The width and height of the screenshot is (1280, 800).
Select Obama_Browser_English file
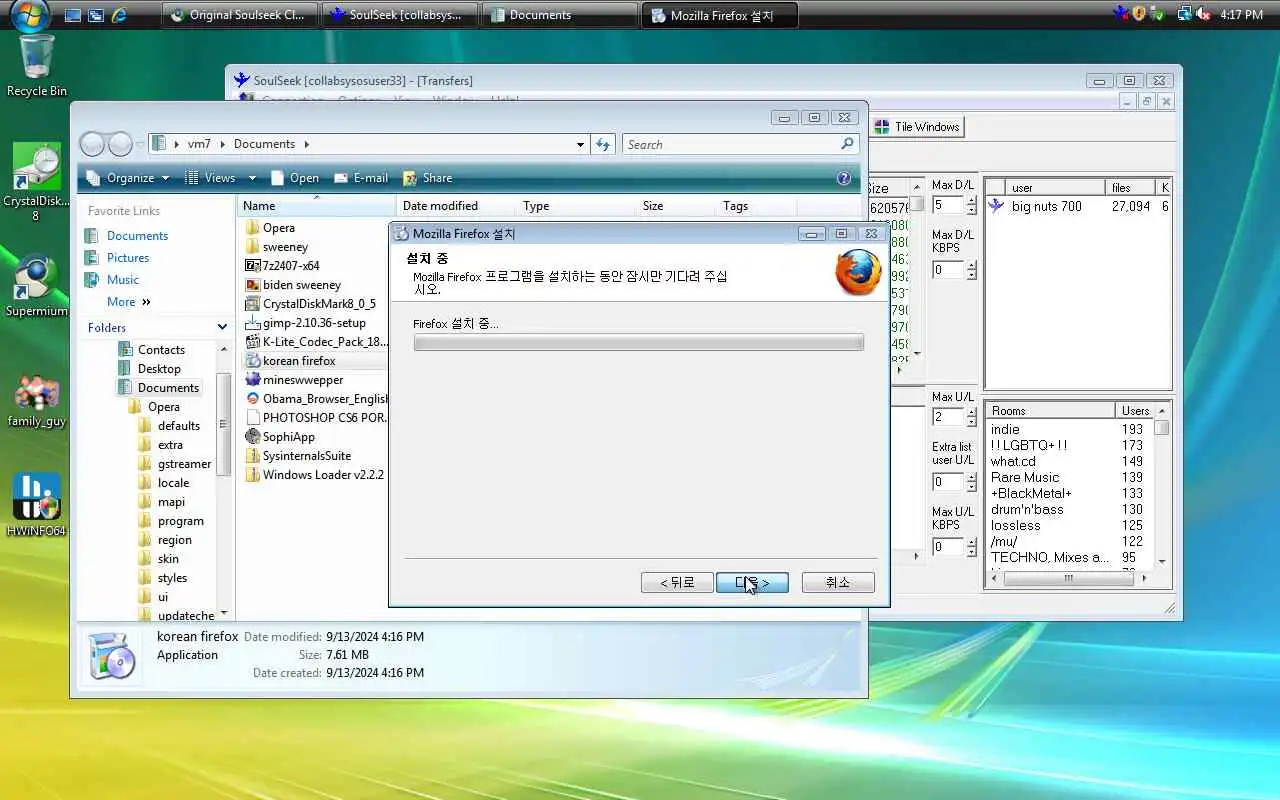point(316,399)
